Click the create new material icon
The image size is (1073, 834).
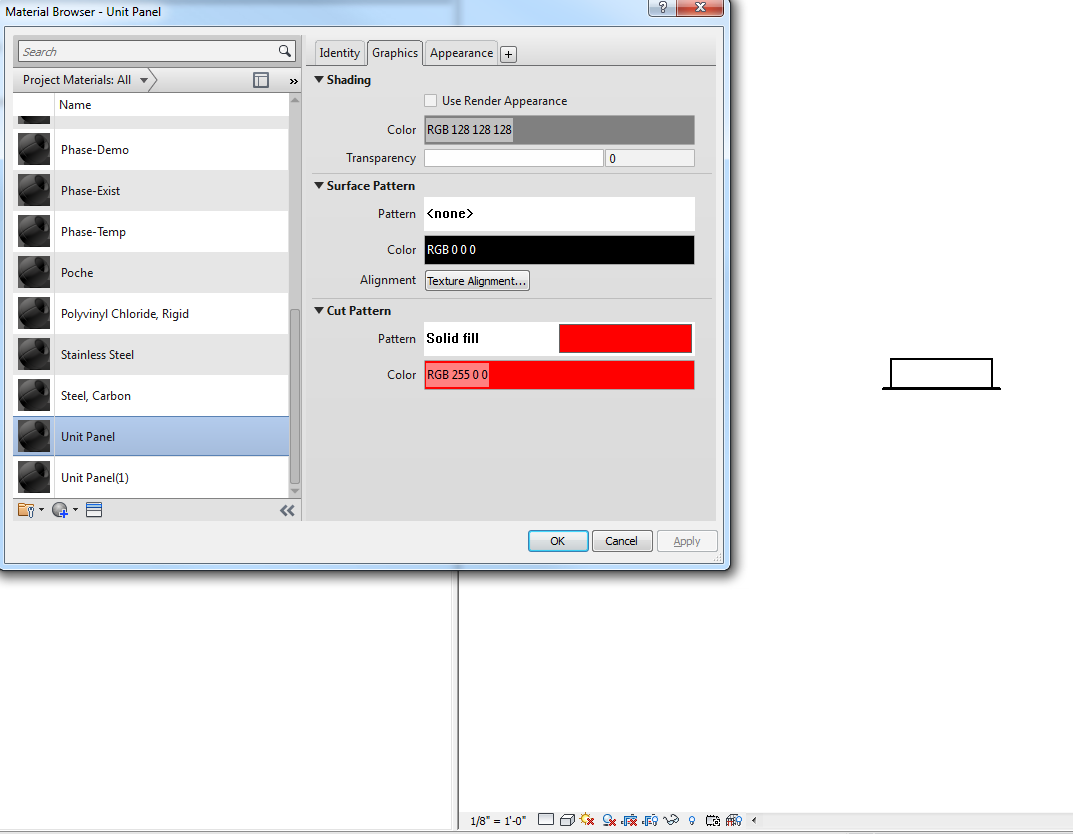[x=60, y=510]
